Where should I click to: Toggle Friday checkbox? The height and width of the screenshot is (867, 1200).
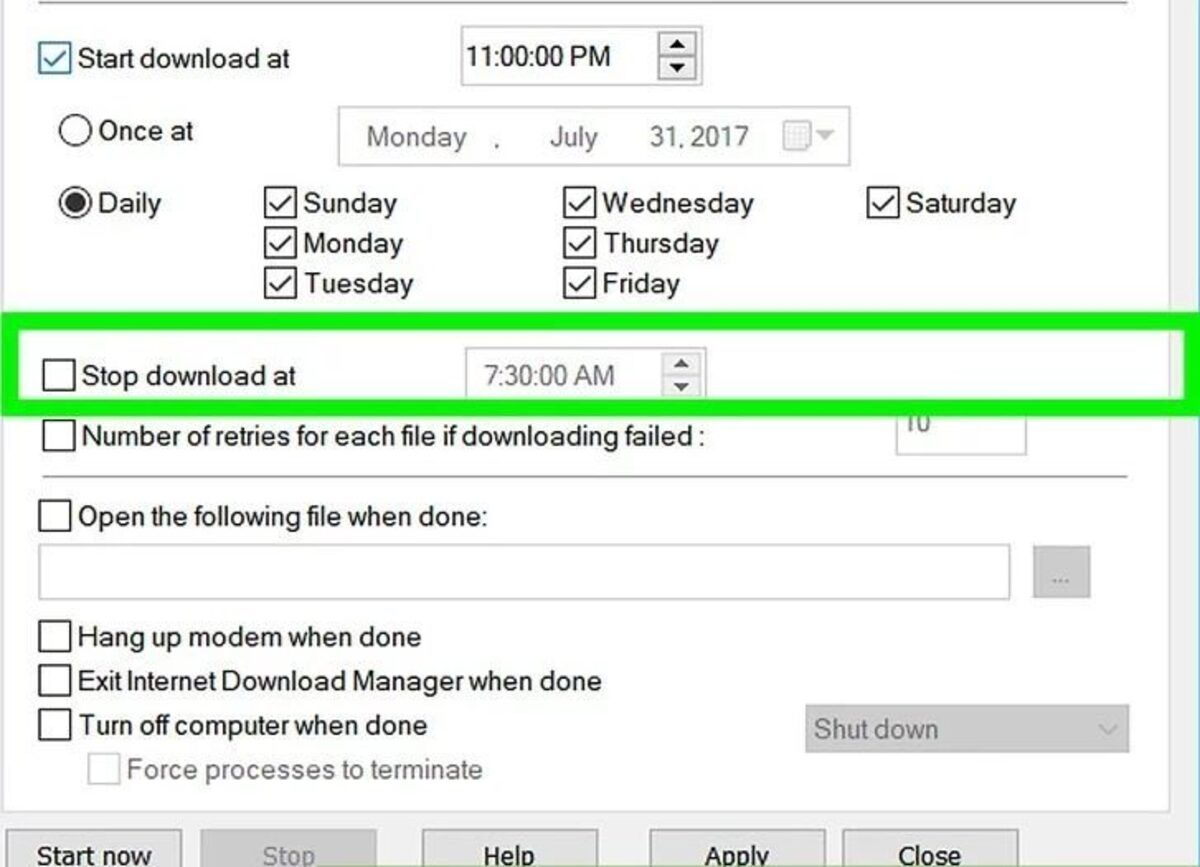[579, 283]
